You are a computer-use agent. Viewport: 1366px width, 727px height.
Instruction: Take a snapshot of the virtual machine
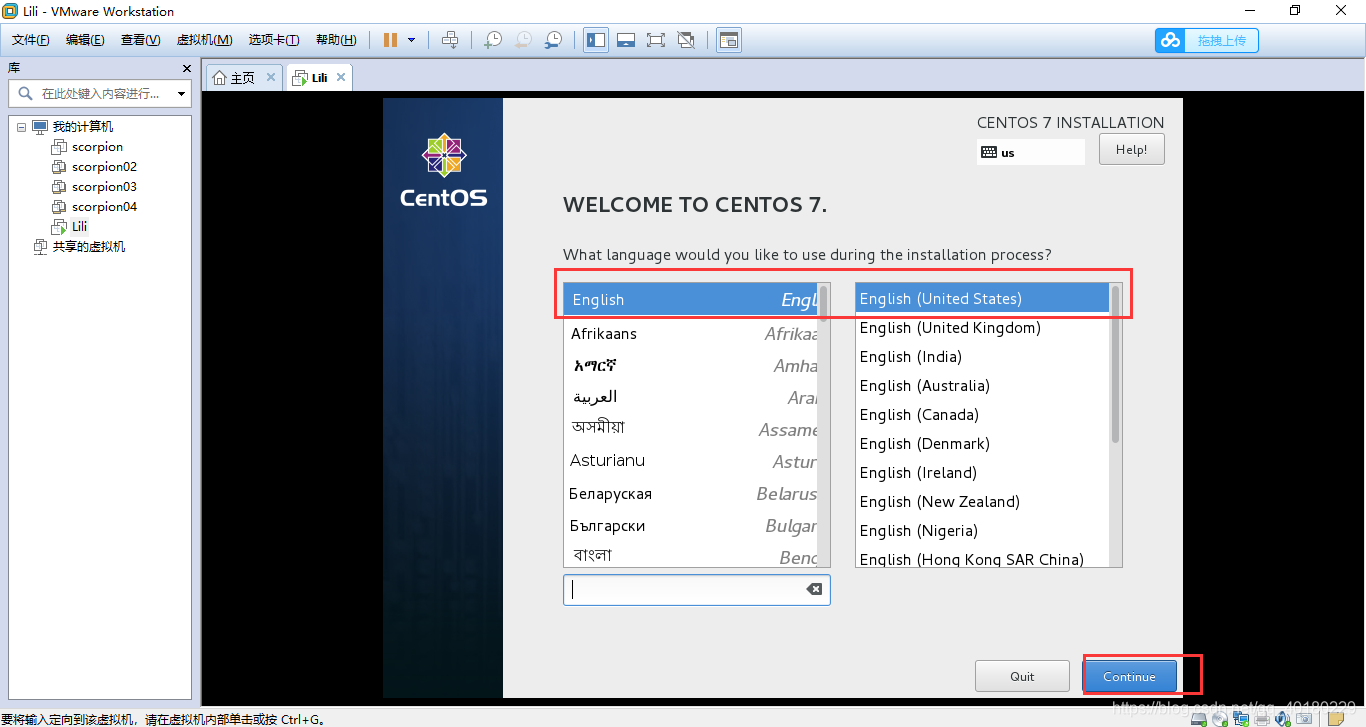(493, 40)
